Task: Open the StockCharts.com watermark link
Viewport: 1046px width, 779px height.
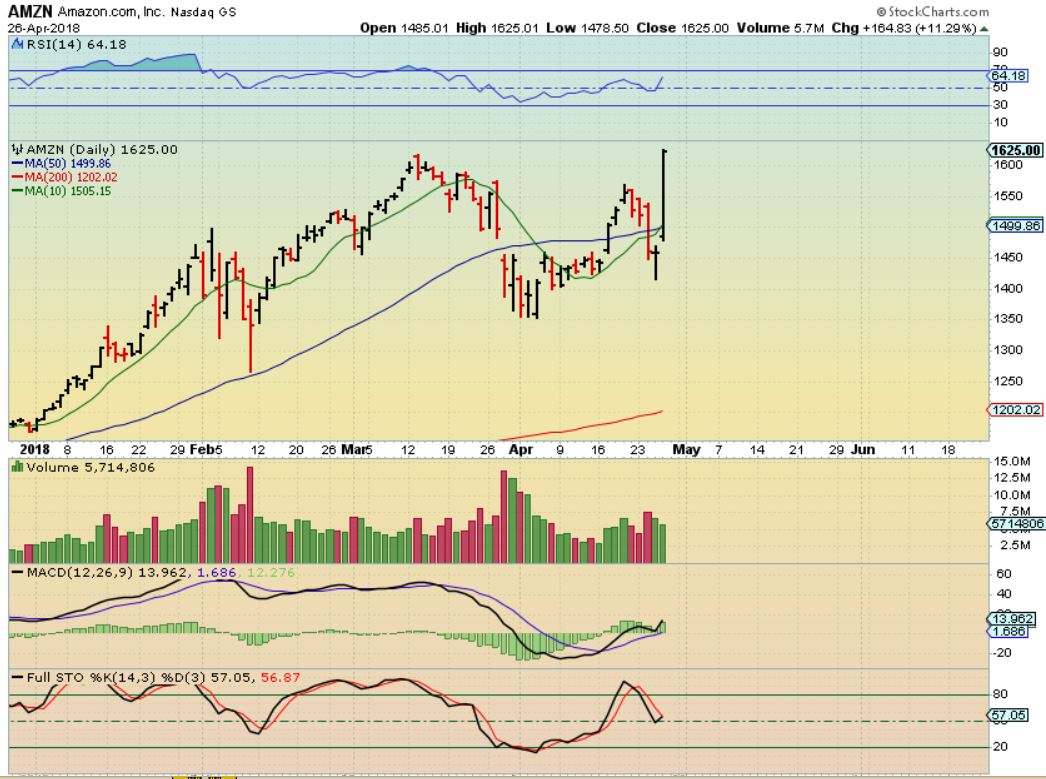Action: click(x=933, y=11)
